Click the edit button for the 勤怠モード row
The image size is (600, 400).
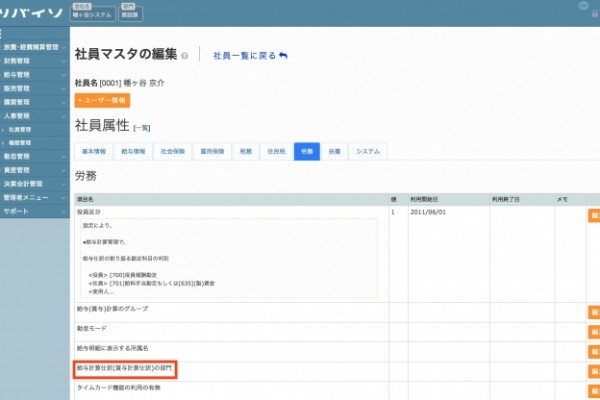click(594, 332)
